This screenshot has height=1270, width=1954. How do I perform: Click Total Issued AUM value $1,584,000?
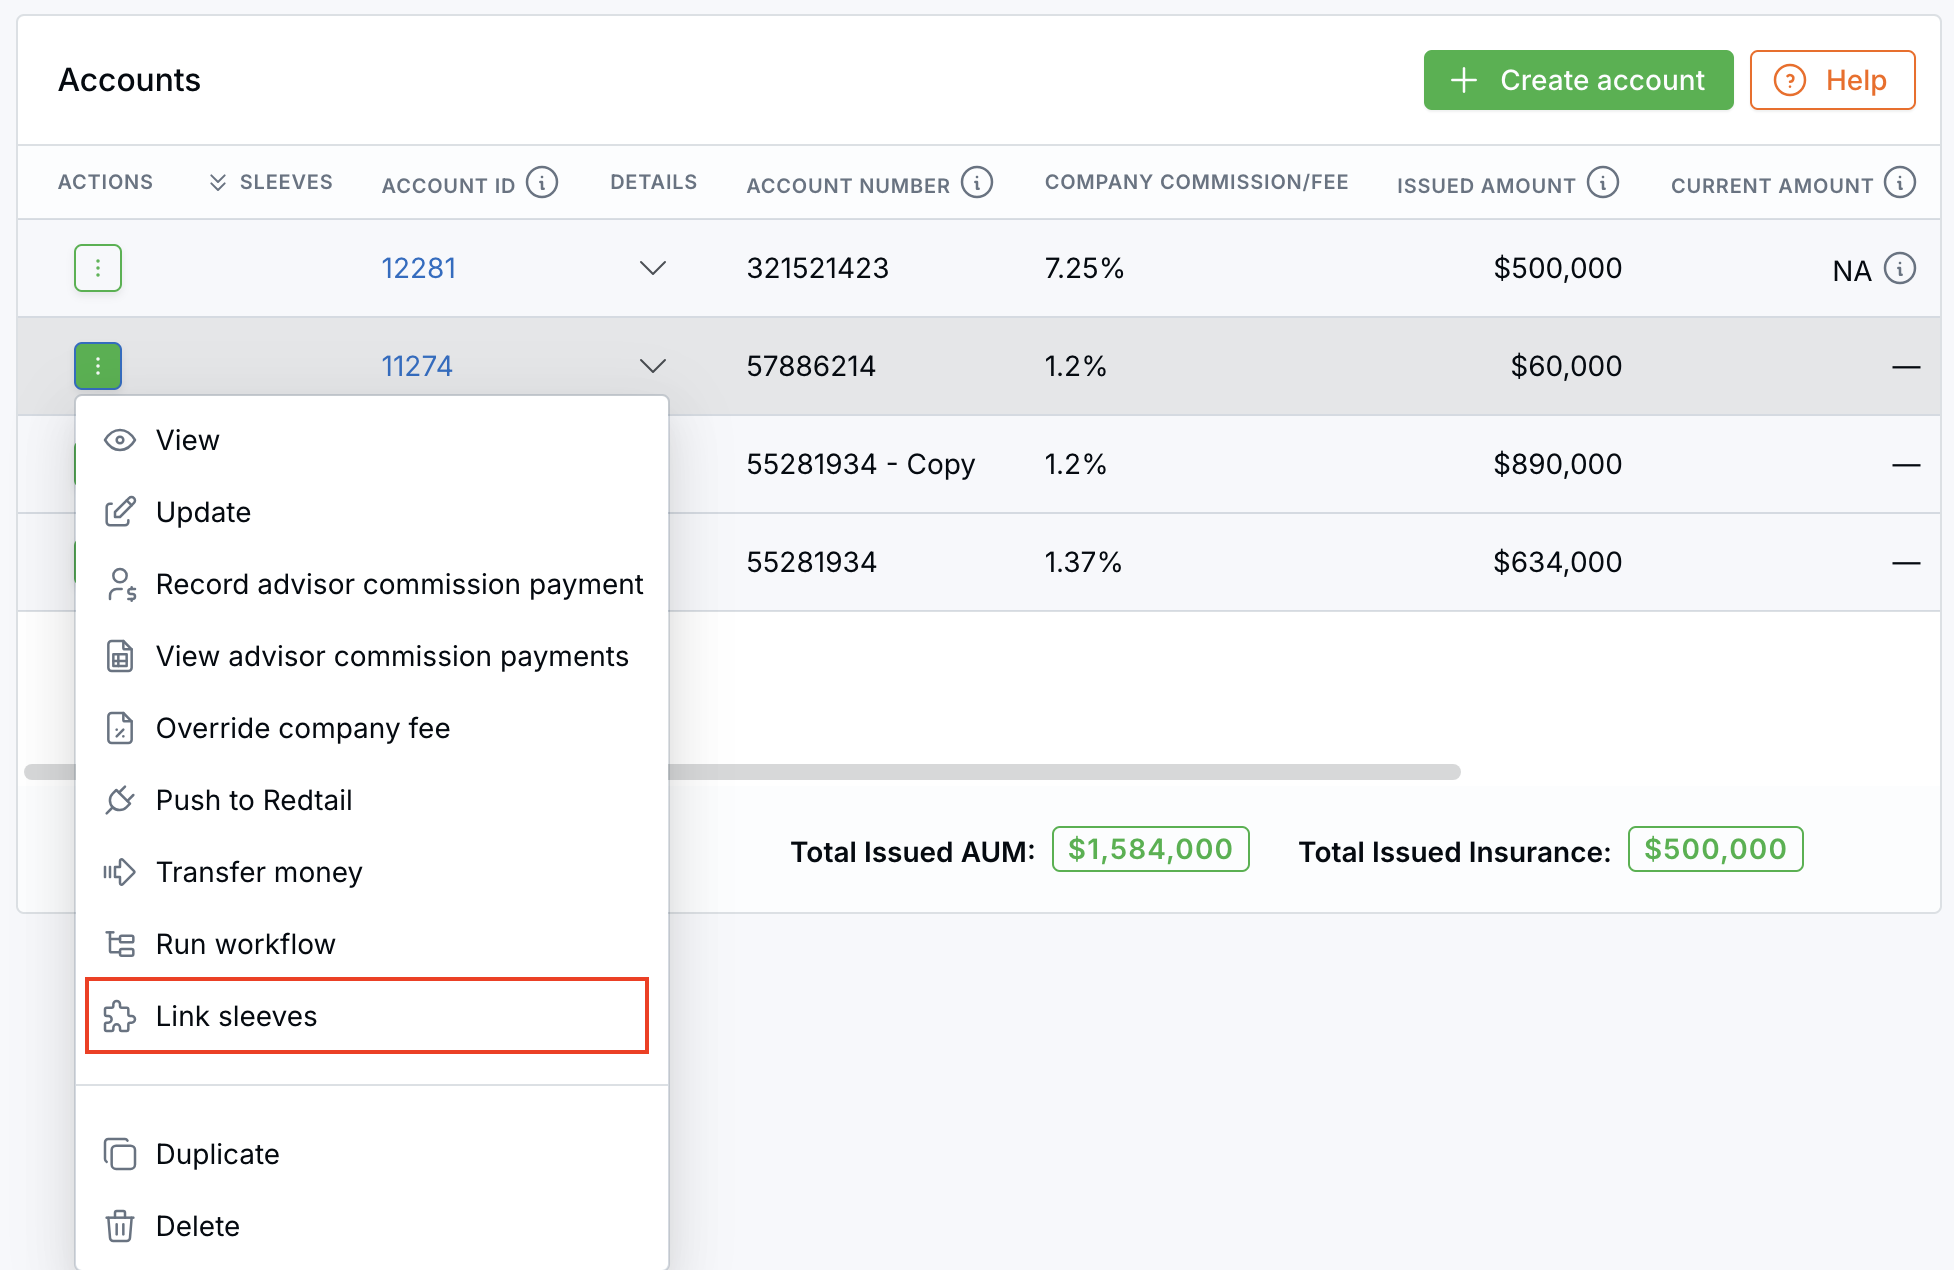point(1150,849)
